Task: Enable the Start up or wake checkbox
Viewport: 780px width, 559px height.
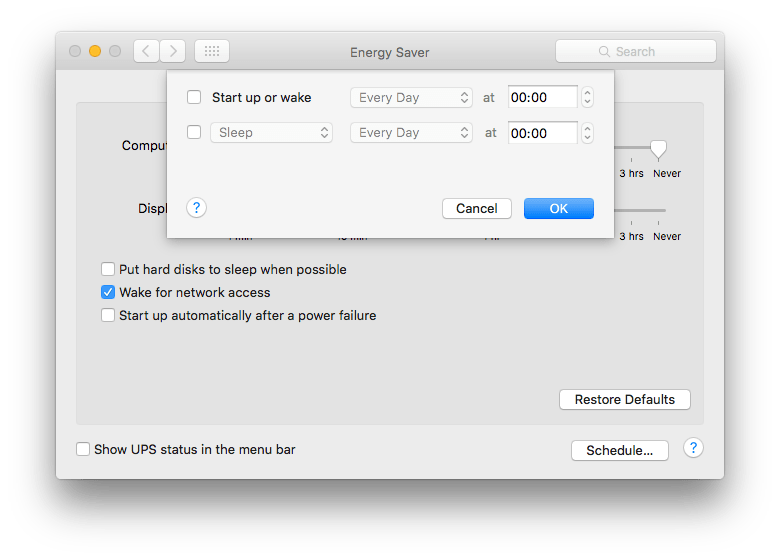Action: (194, 98)
